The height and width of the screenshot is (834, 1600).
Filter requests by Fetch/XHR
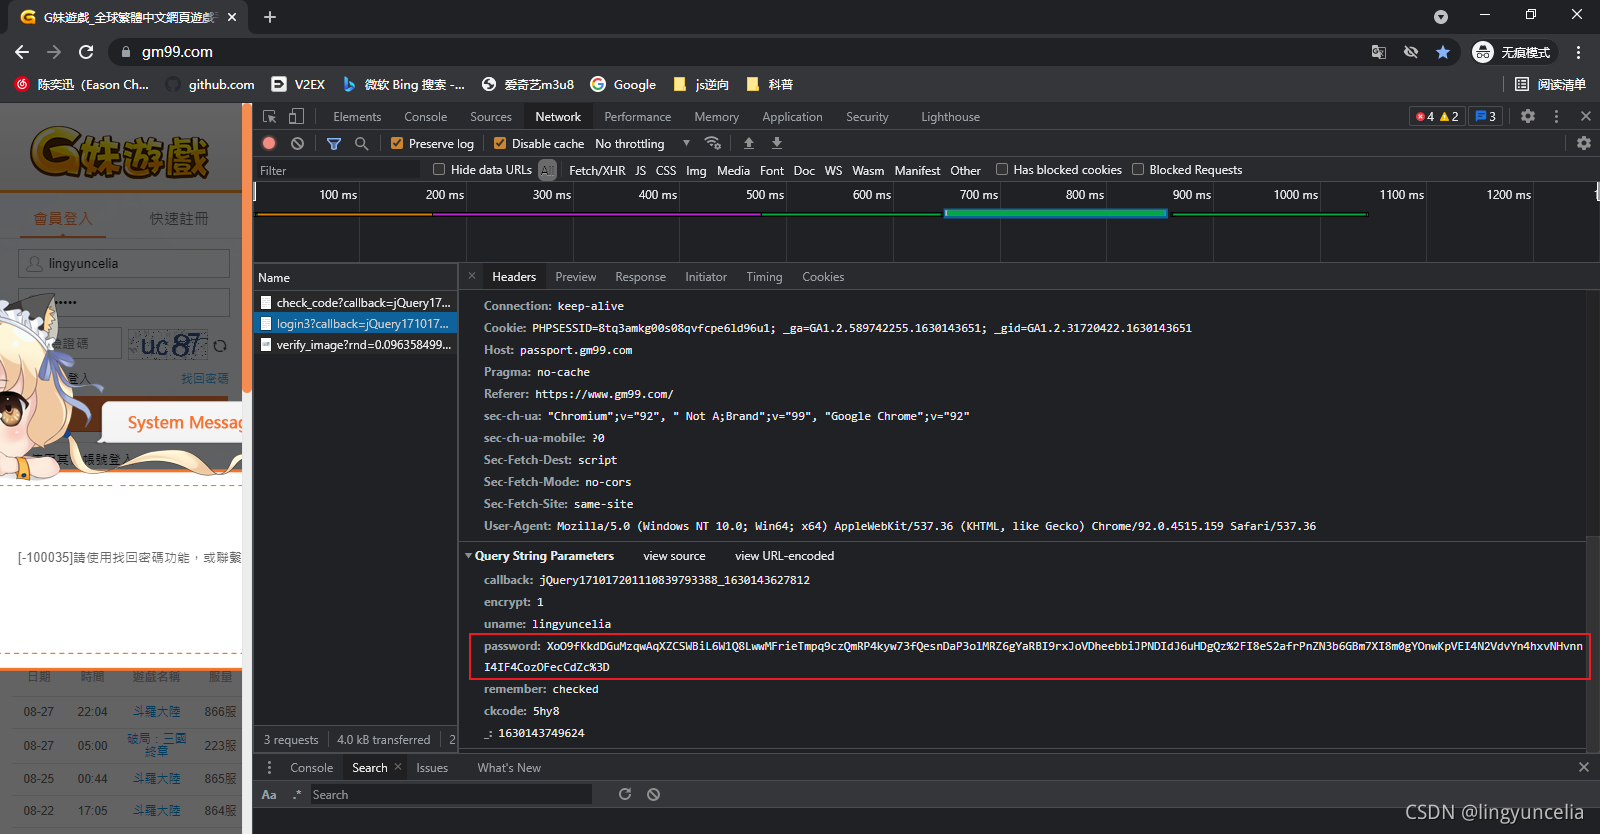(597, 171)
